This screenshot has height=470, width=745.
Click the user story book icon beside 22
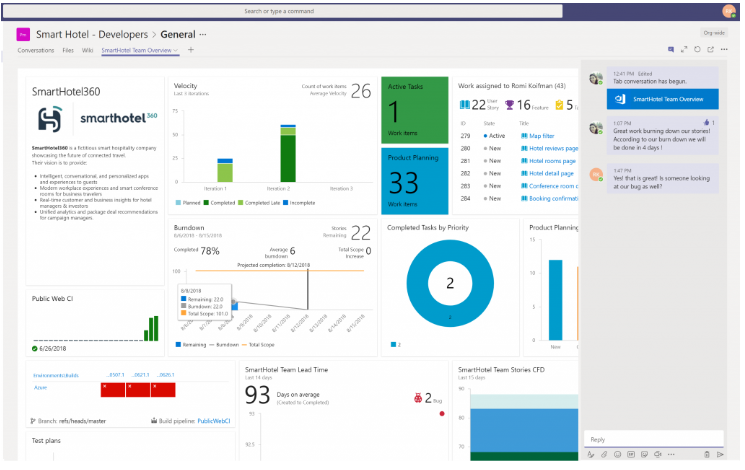click(465, 105)
